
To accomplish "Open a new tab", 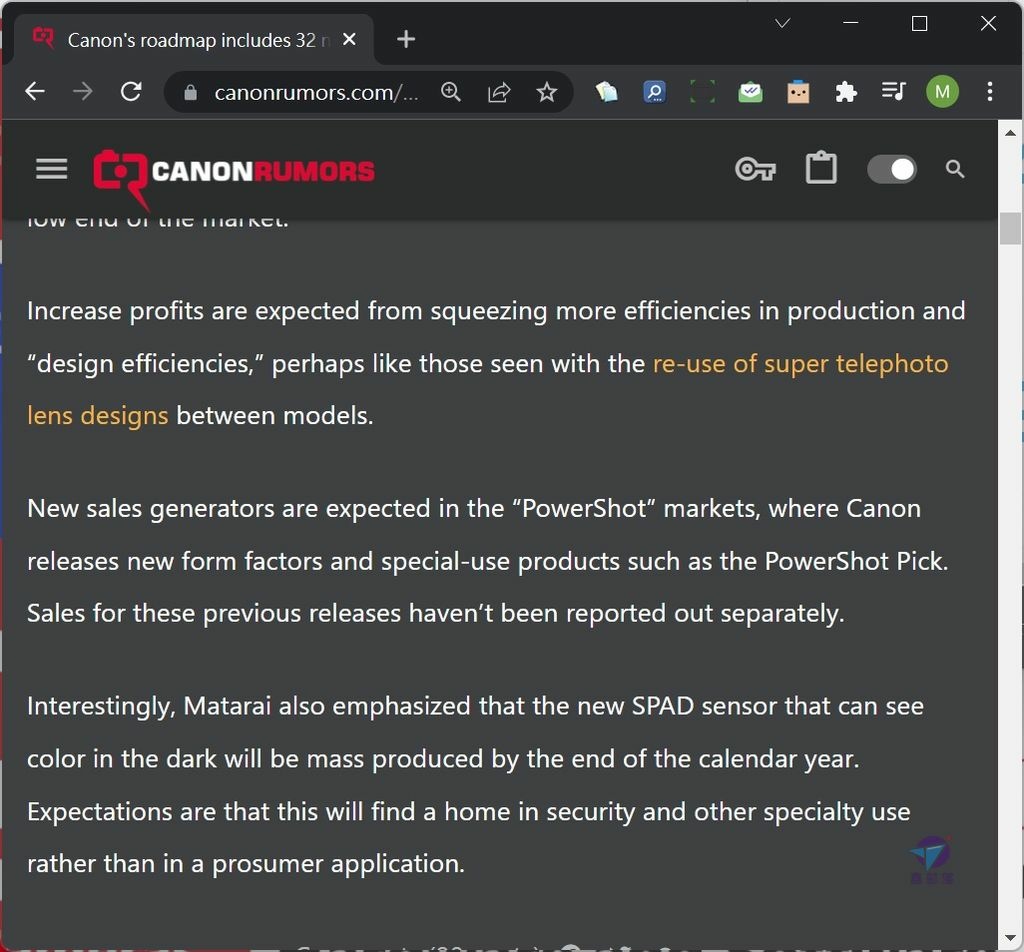I will click(x=406, y=39).
